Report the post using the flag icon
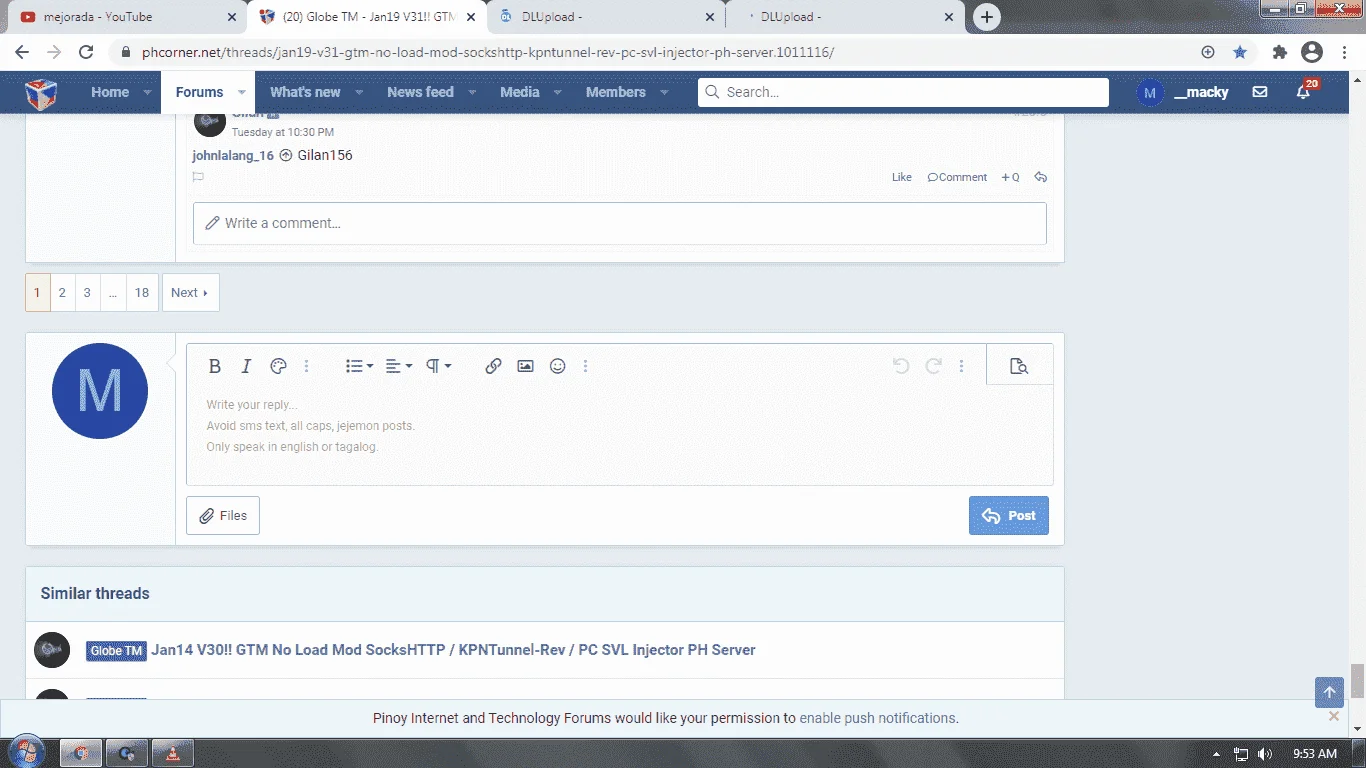1366x768 pixels. click(x=198, y=177)
